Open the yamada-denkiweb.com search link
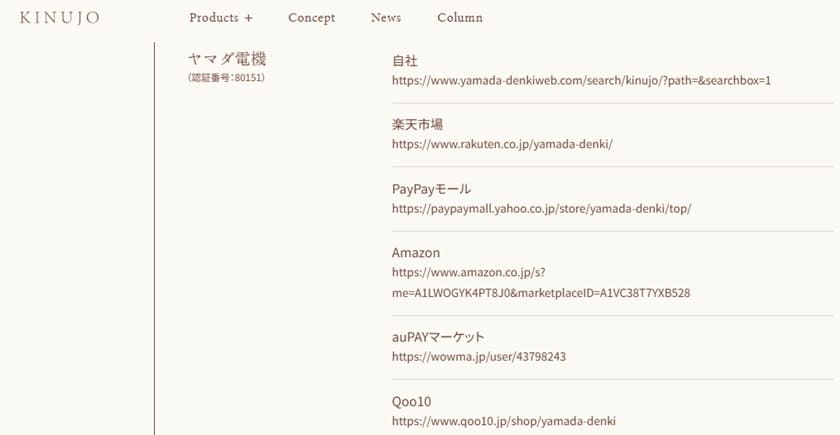 pyautogui.click(x=581, y=81)
